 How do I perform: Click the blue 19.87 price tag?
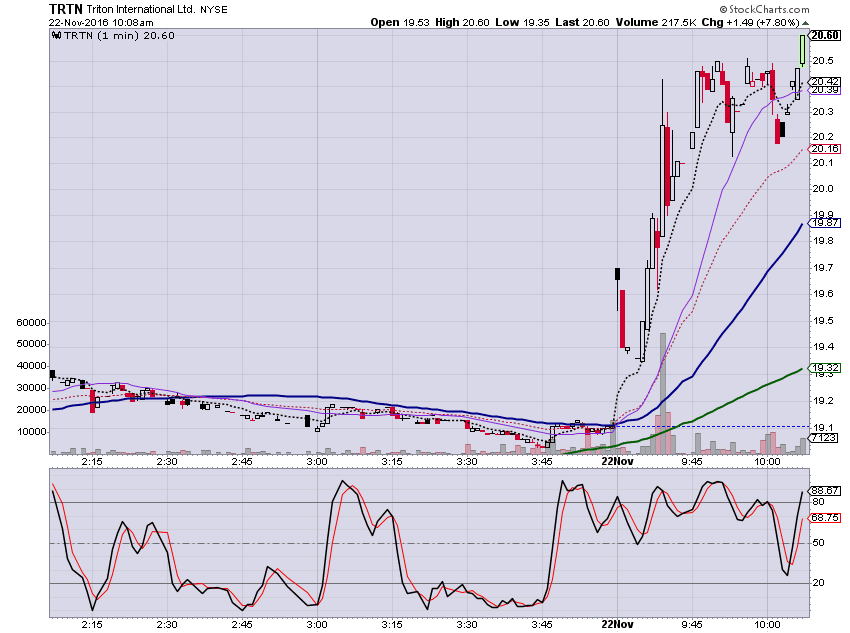[825, 223]
